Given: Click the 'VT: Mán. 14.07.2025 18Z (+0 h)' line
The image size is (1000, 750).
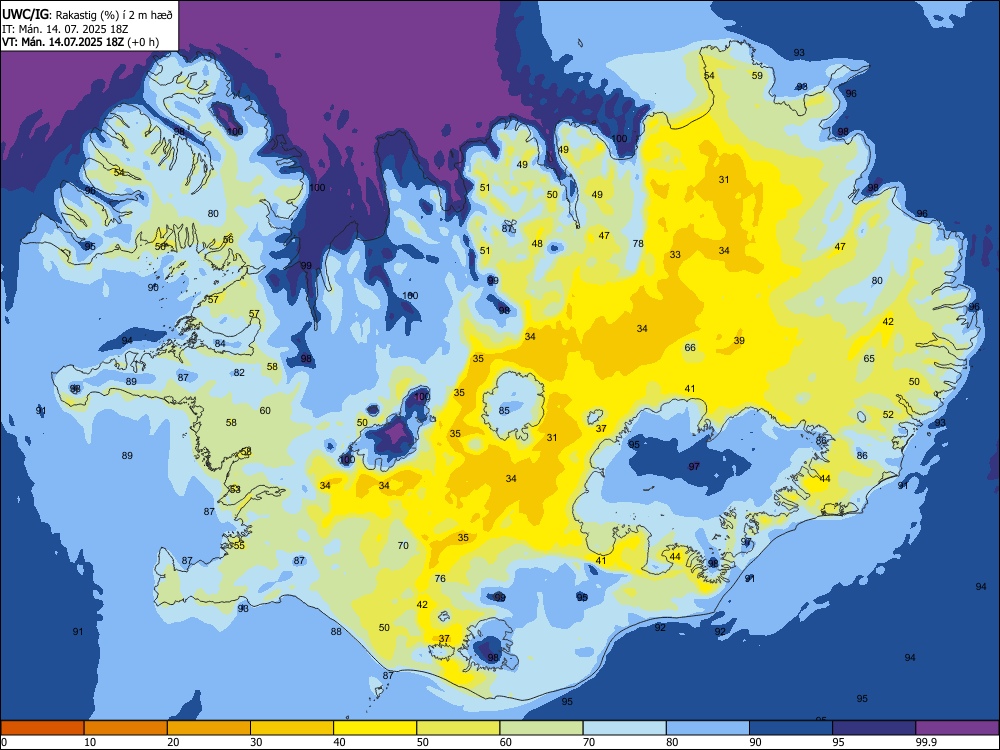Looking at the screenshot, I should [80, 42].
